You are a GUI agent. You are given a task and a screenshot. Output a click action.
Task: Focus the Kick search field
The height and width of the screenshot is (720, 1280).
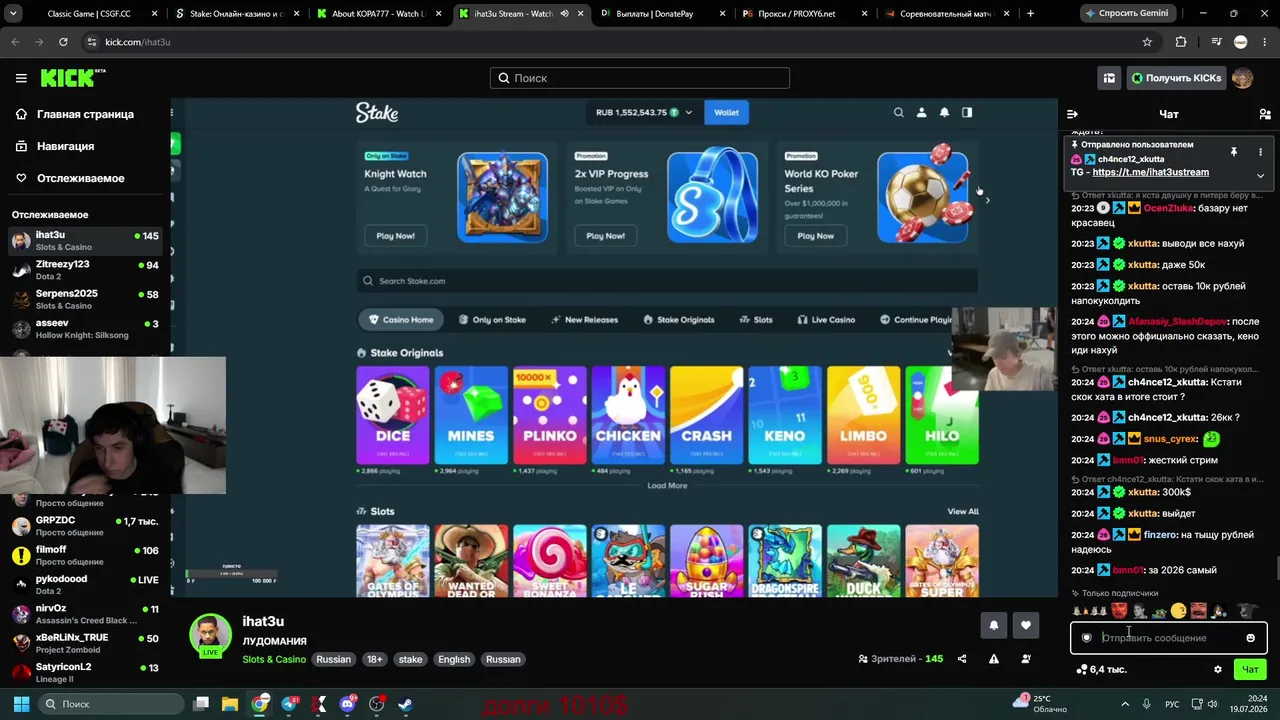click(x=640, y=78)
